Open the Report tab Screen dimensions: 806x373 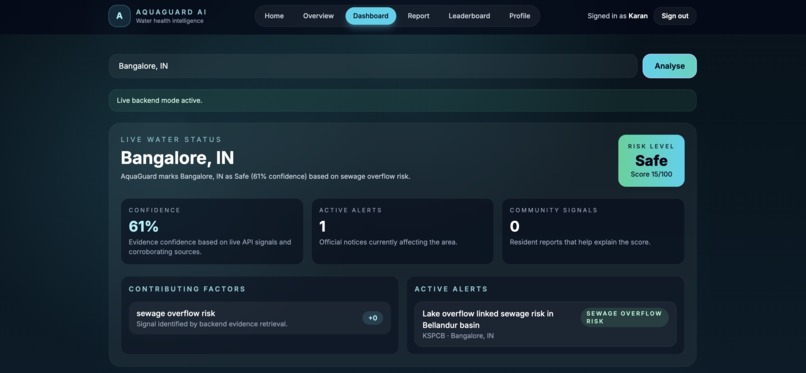(418, 16)
